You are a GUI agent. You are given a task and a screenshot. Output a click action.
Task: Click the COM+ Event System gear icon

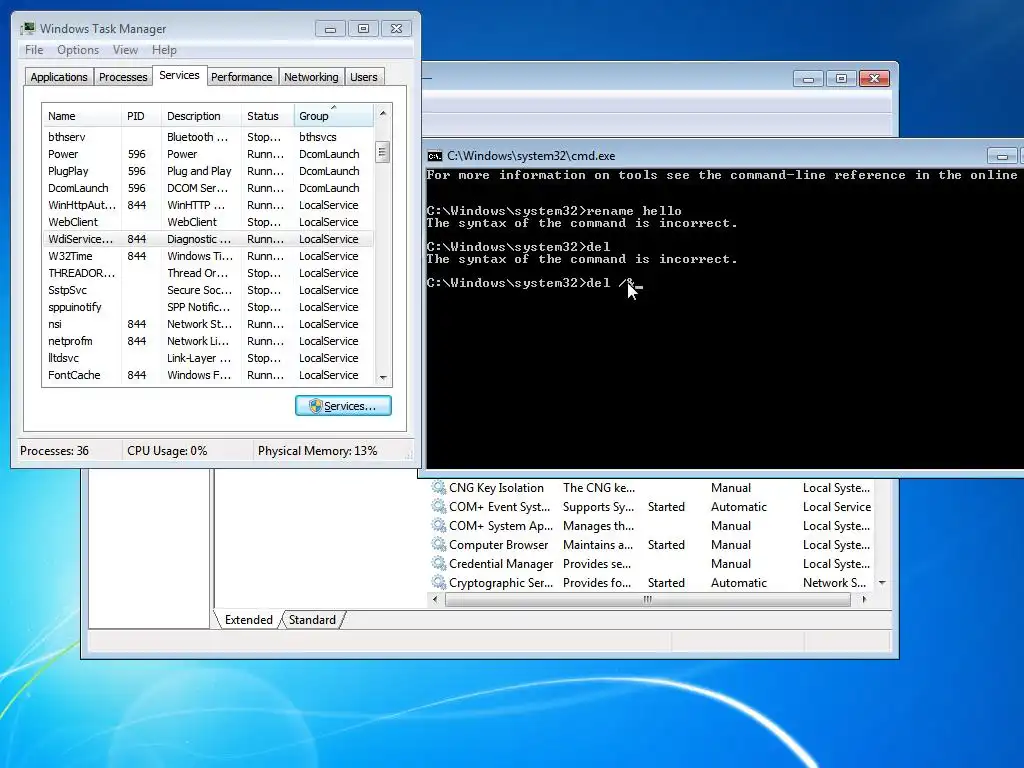tap(439, 507)
